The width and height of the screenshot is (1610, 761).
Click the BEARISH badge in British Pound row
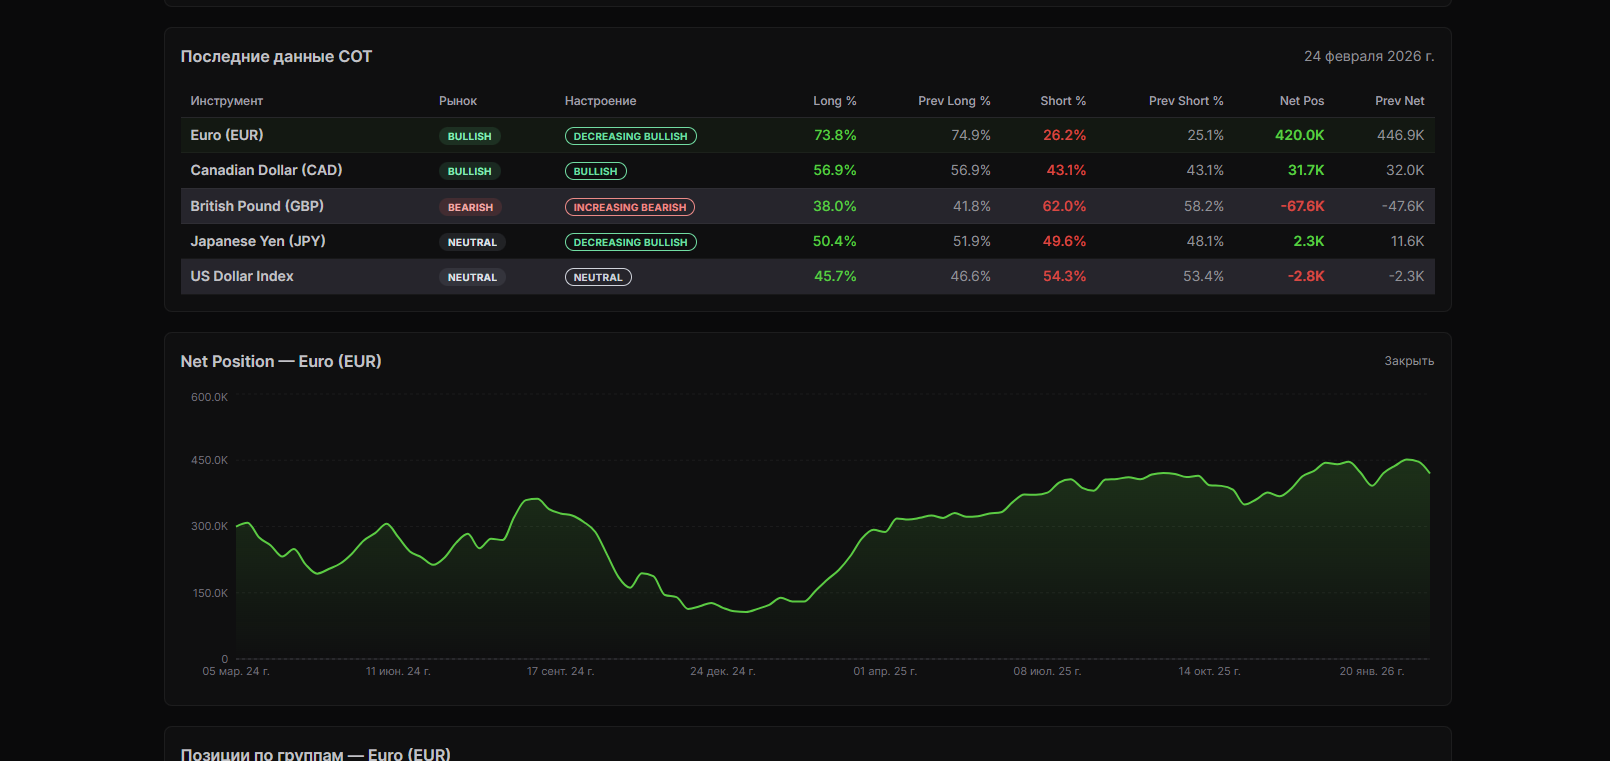click(470, 207)
